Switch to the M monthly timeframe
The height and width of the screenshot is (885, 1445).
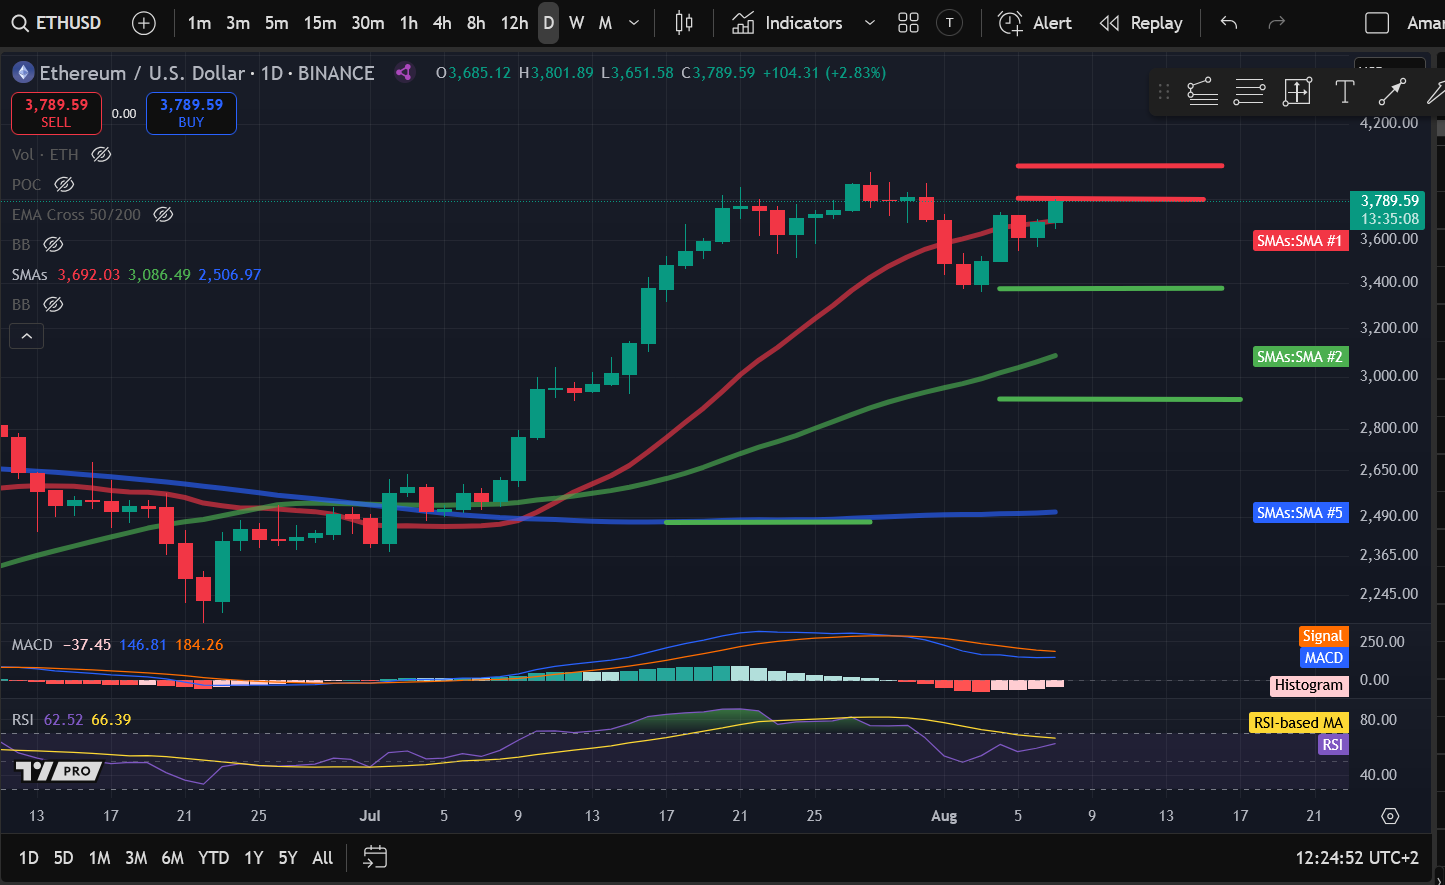[x=605, y=23]
